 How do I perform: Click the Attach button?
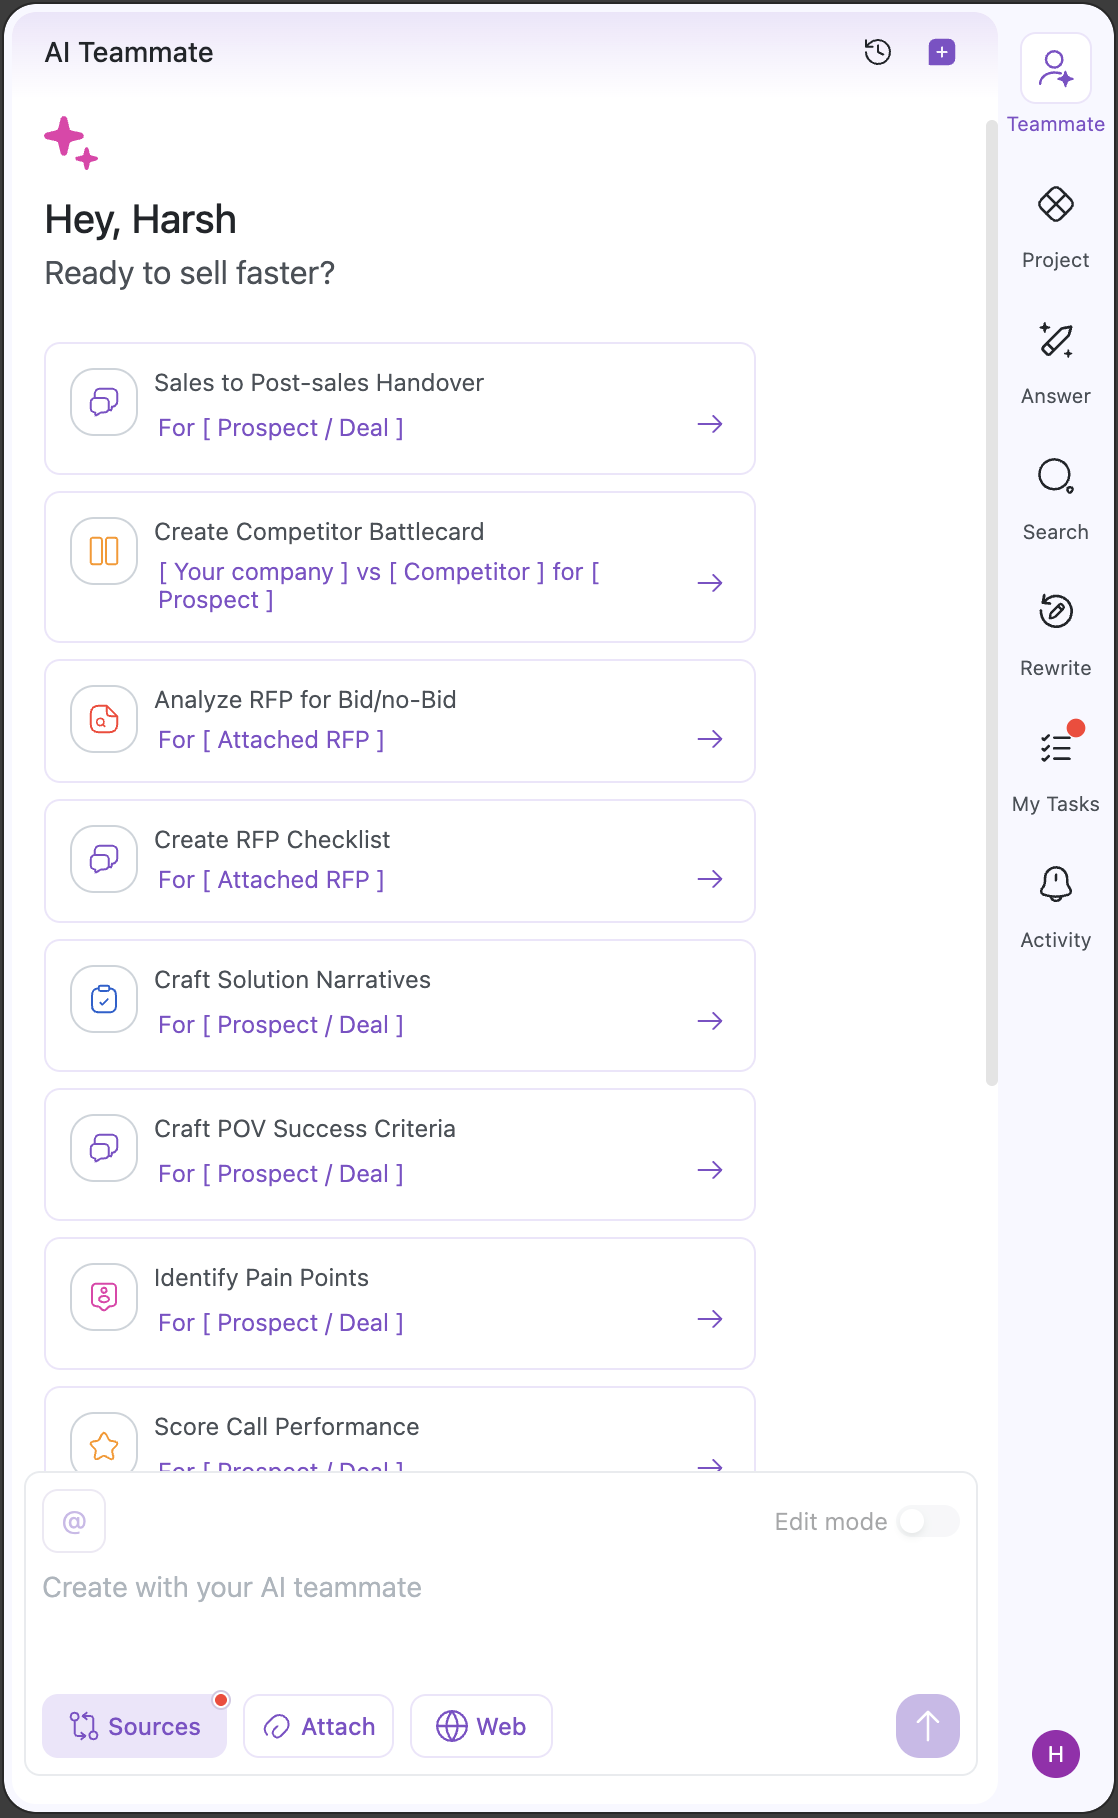click(x=318, y=1726)
